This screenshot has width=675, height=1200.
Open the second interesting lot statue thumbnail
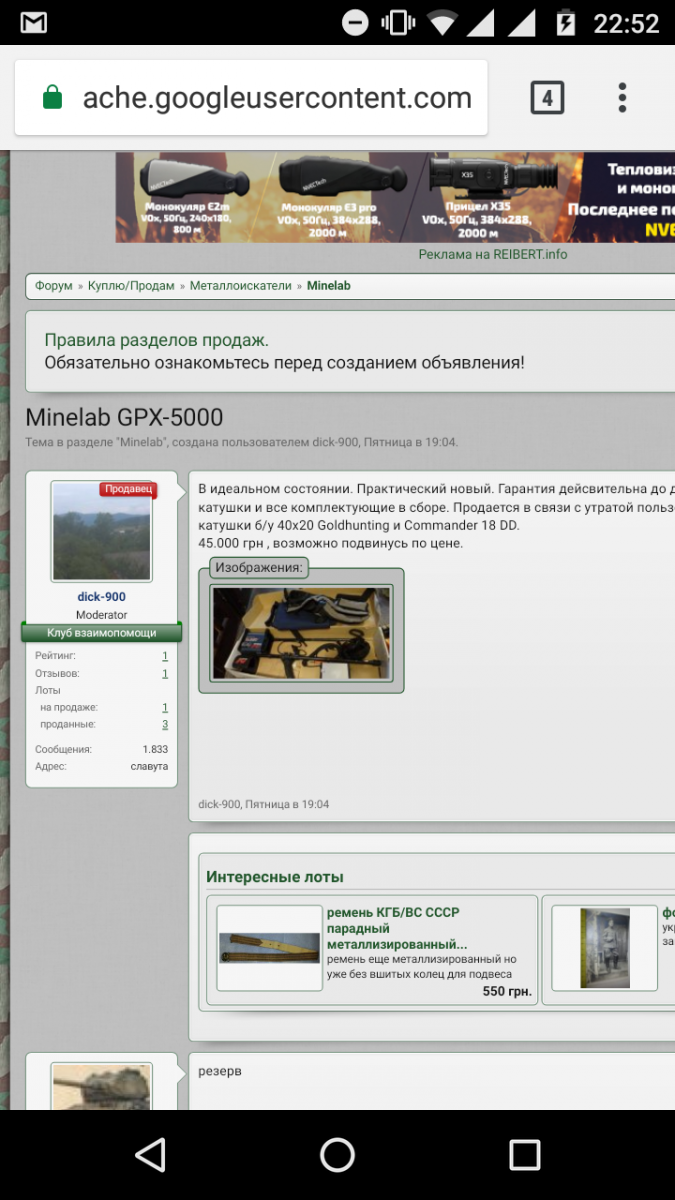coord(605,948)
